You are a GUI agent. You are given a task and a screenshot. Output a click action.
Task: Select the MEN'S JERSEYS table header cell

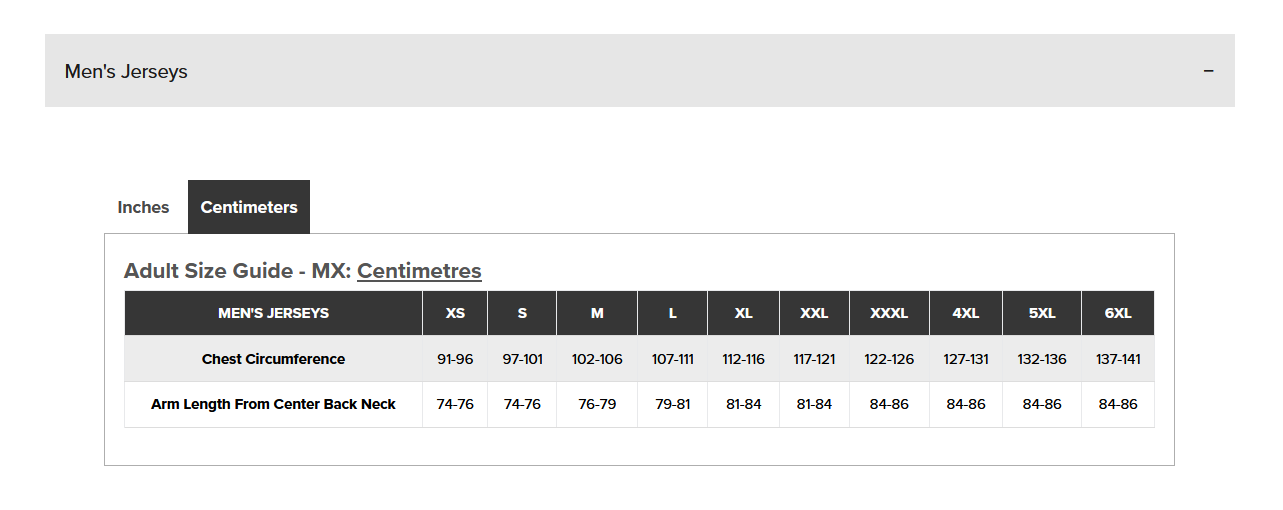tap(273, 313)
